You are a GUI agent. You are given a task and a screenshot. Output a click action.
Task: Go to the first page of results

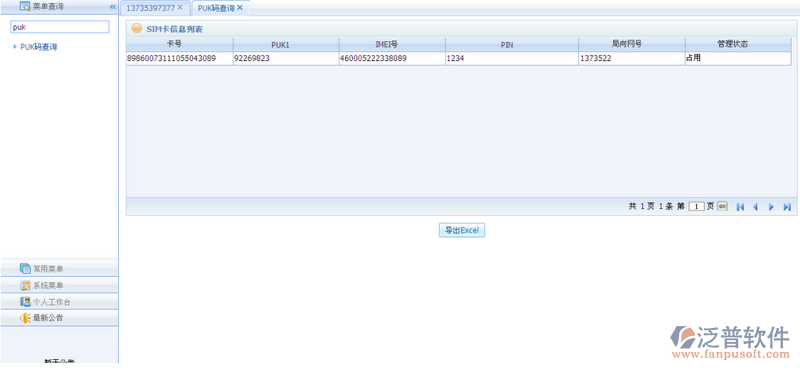(740, 207)
